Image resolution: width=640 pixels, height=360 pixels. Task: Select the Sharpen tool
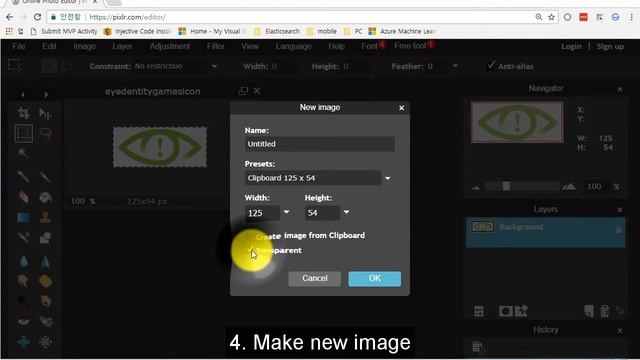point(45,261)
